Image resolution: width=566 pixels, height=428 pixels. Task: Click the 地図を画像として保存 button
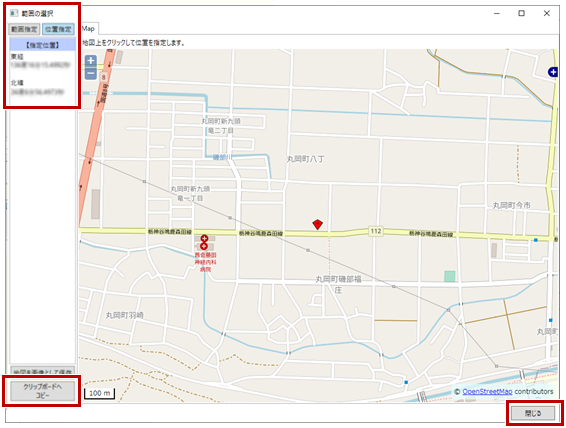[43, 371]
